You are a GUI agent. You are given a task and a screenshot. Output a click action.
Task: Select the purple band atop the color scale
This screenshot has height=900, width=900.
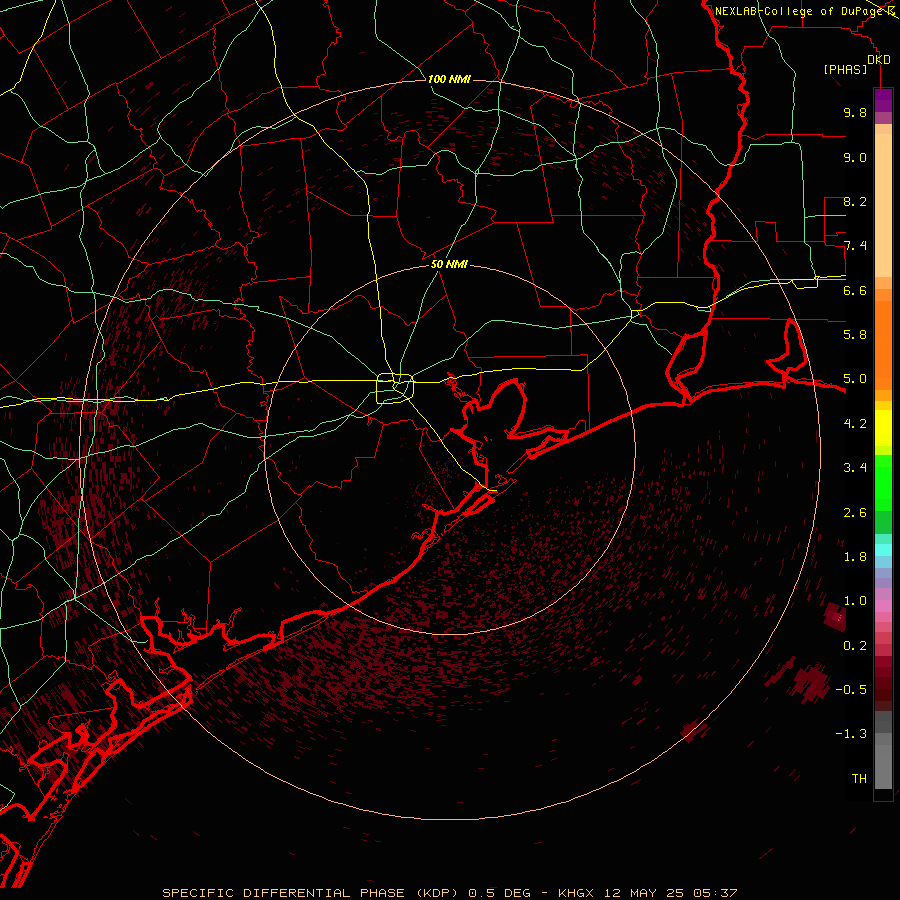click(x=883, y=100)
